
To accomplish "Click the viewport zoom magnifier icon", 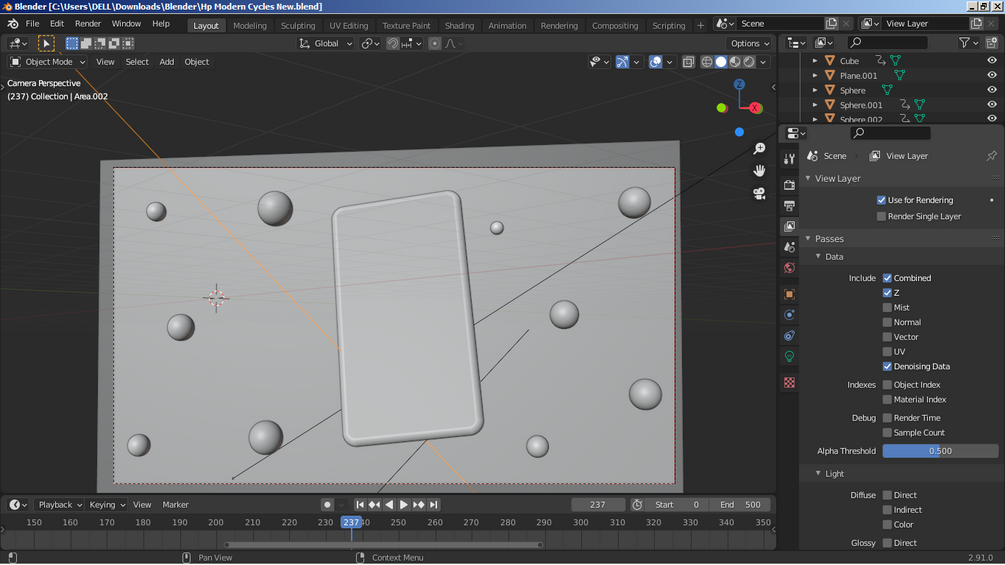I will 760,149.
